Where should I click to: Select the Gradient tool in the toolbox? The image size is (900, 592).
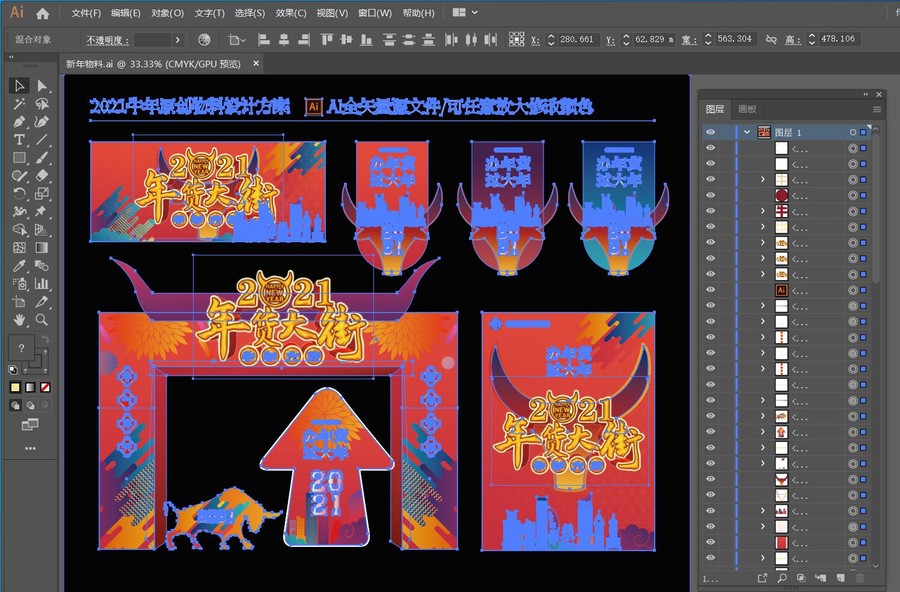click(x=41, y=247)
